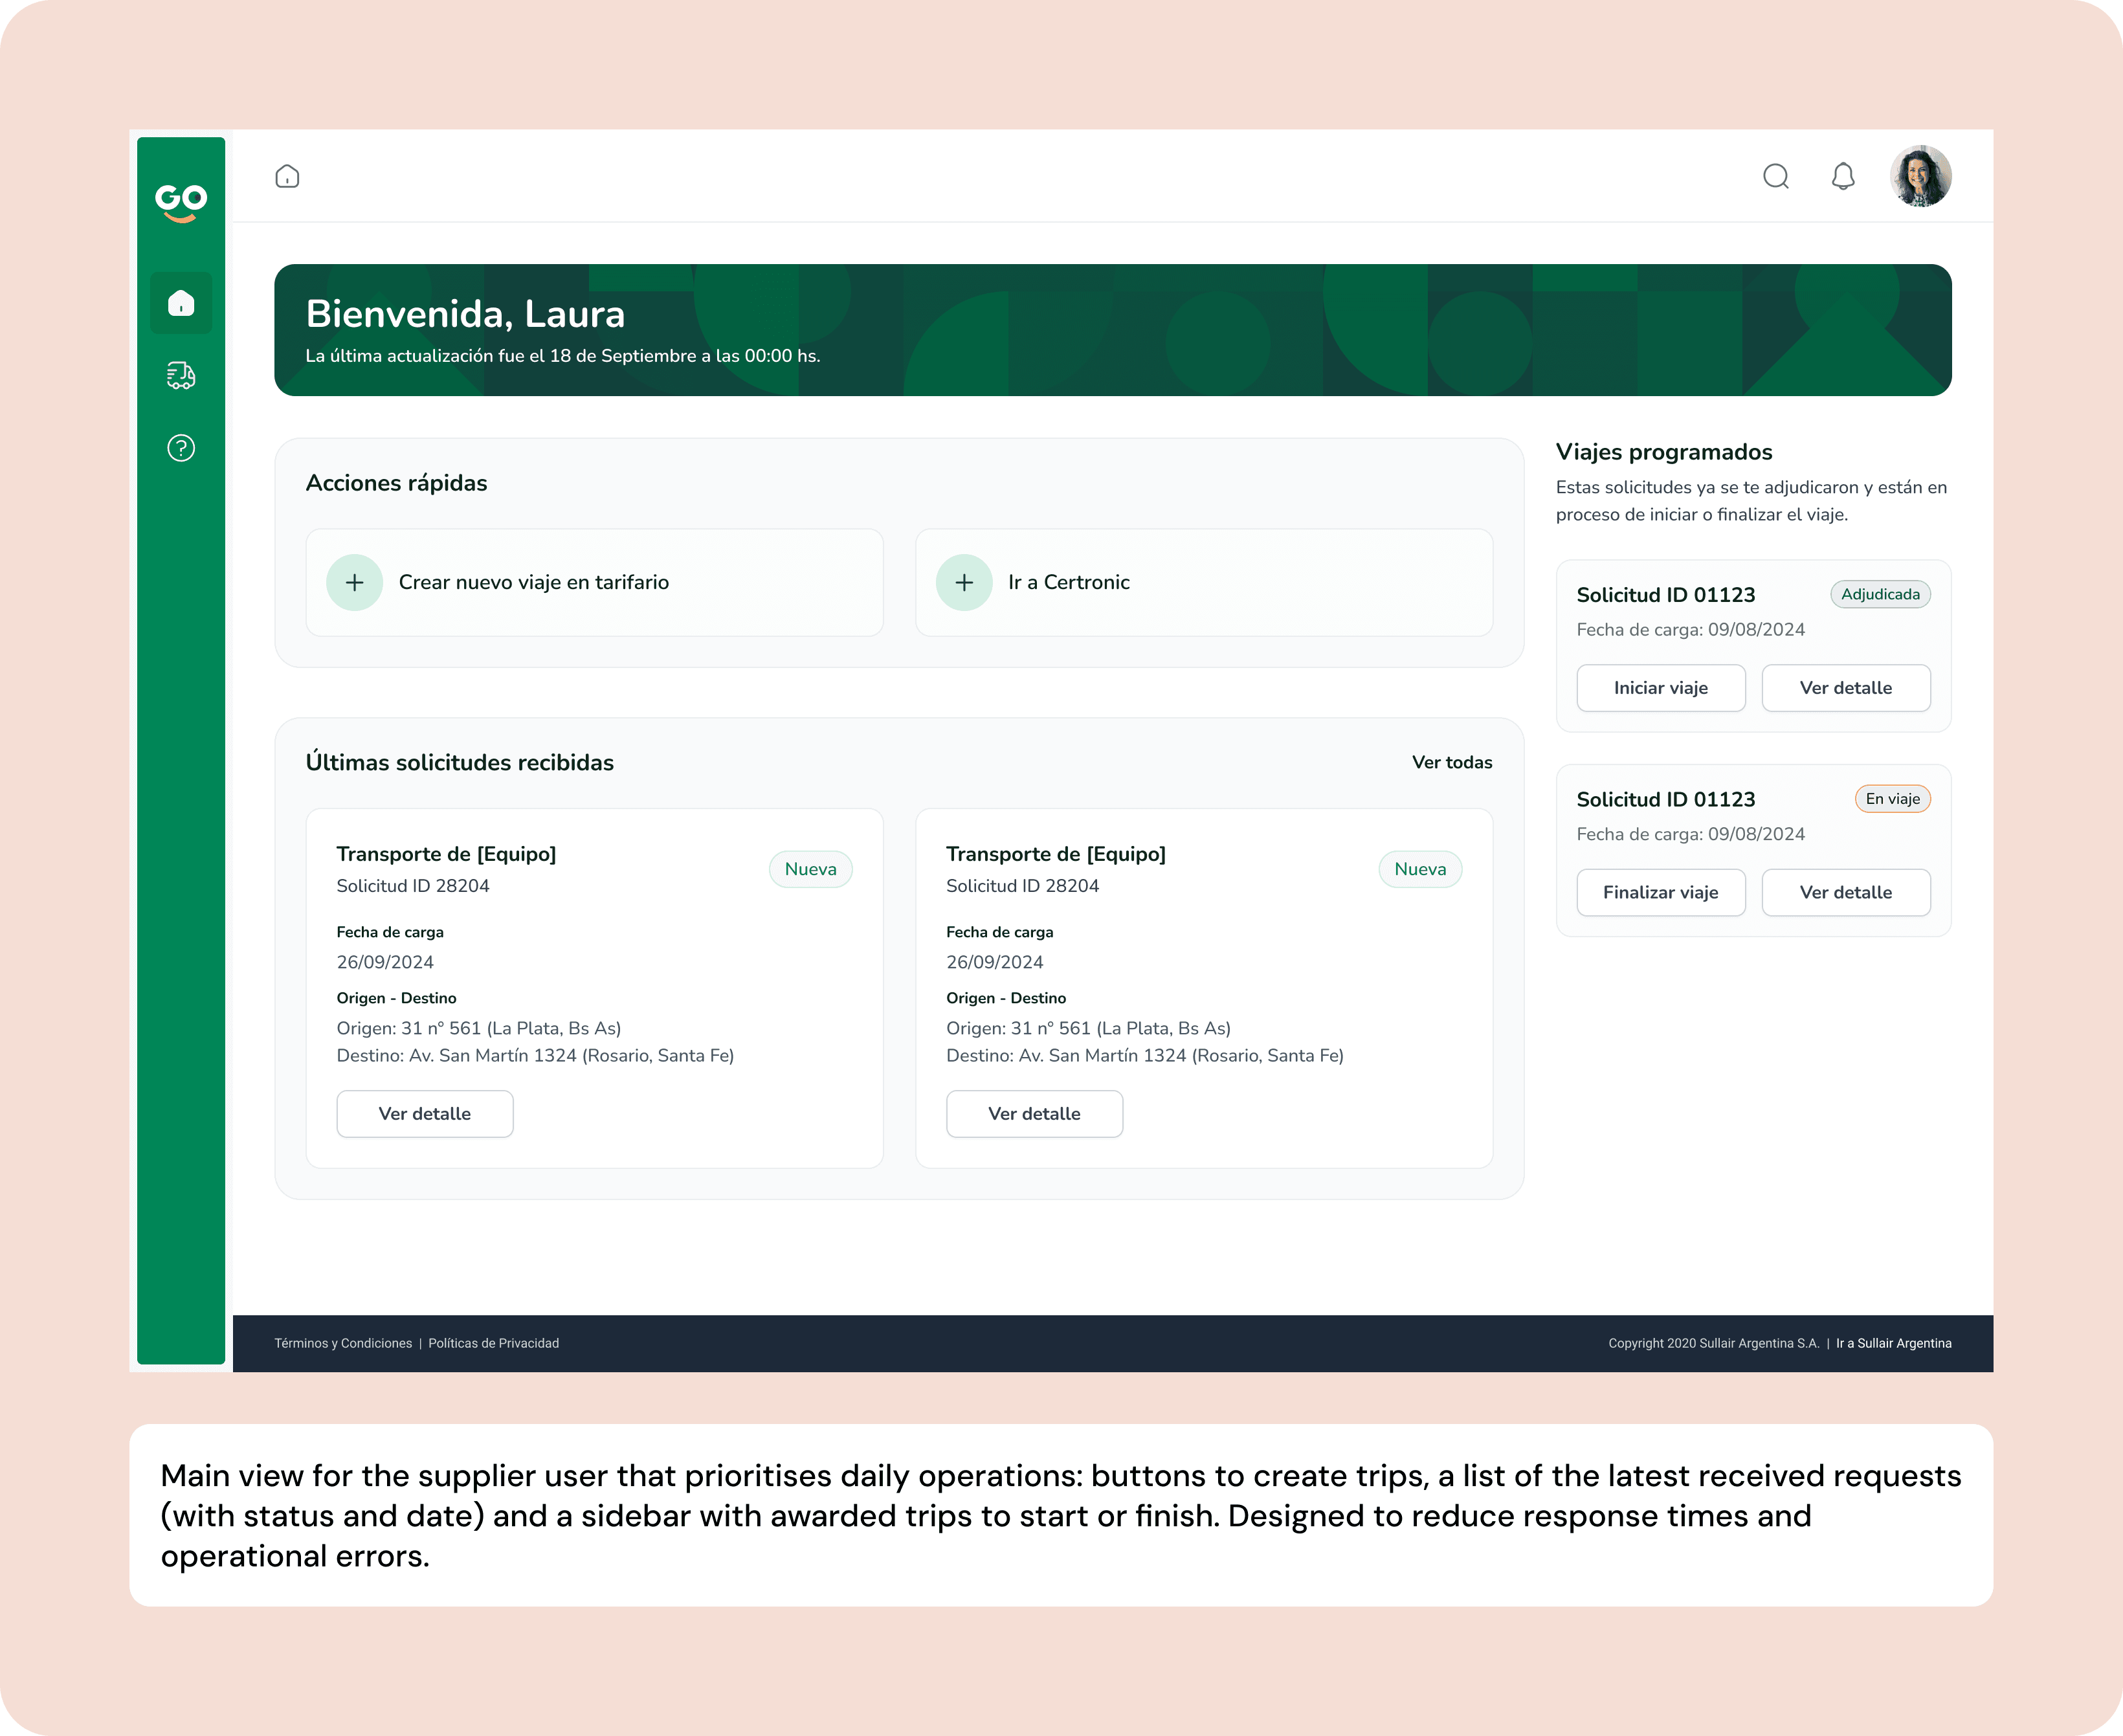Click Ver detalle for Adjudicada solicitud
Image resolution: width=2123 pixels, height=1736 pixels.
(1845, 688)
